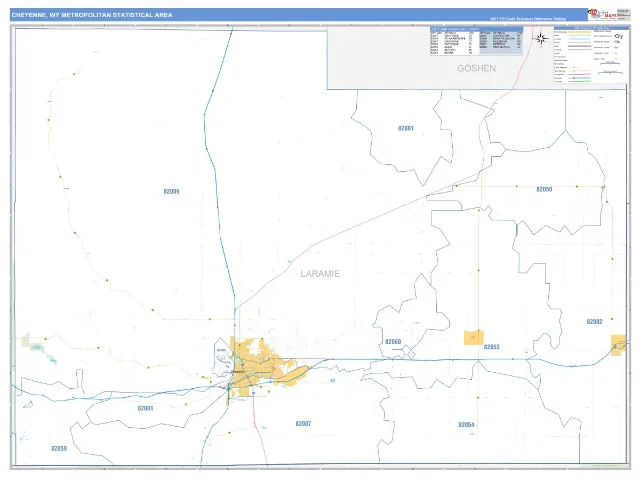This screenshot has width=640, height=480.
Task: Click the Cheyenne, WY Metropolitan Statistical Area title
Action: 92,15
